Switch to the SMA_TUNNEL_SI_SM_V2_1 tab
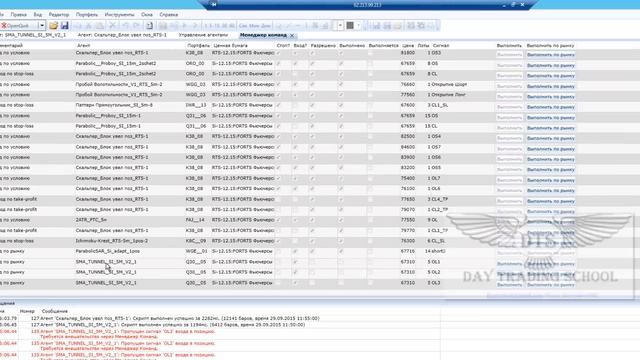The image size is (640, 360). 33,35
